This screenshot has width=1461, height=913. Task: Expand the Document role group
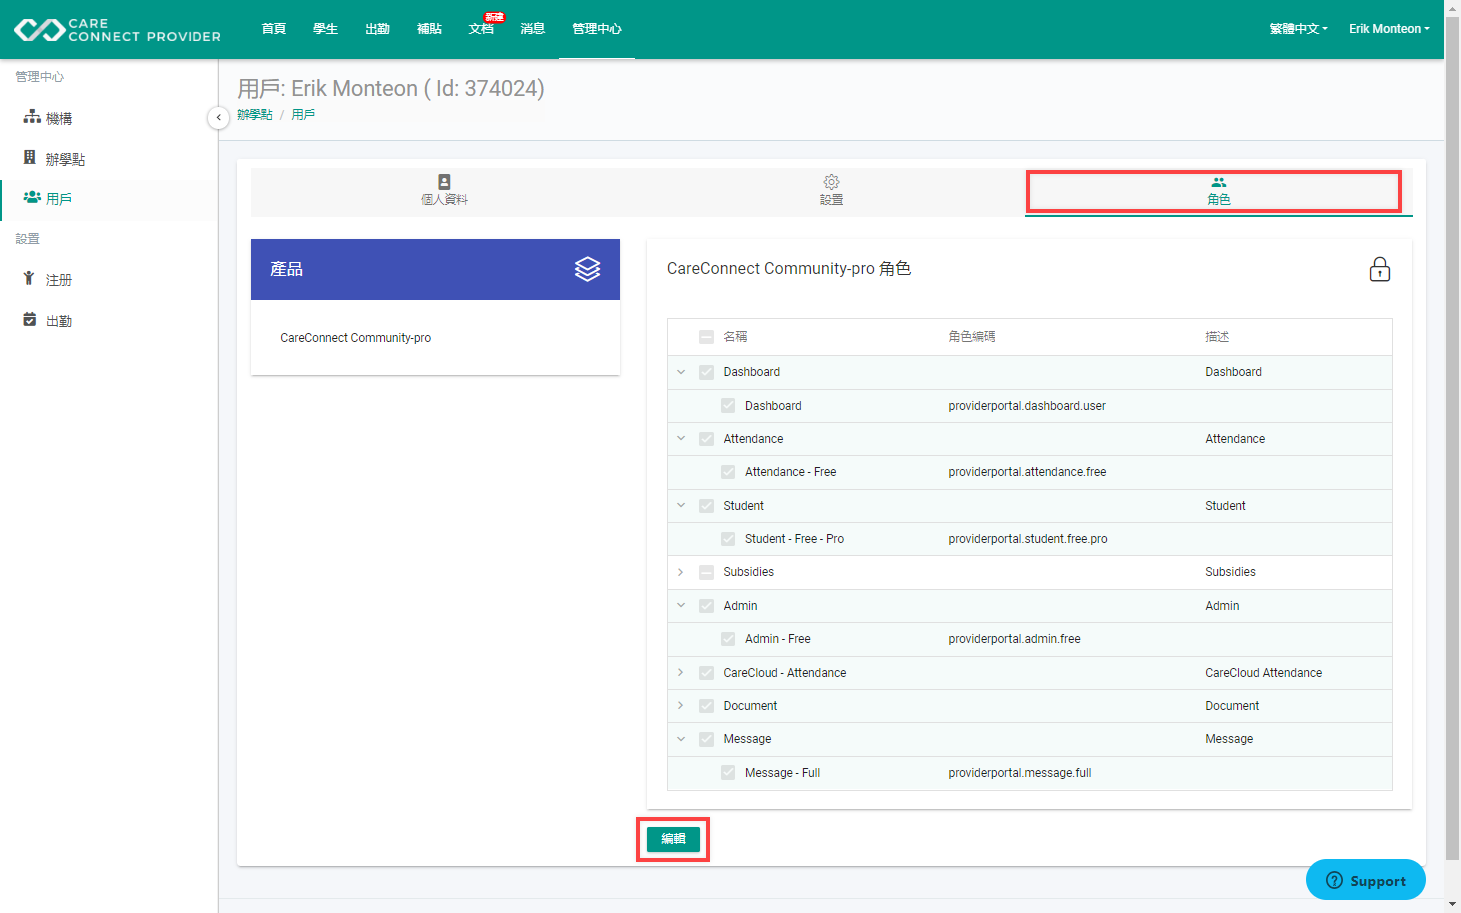pos(681,706)
